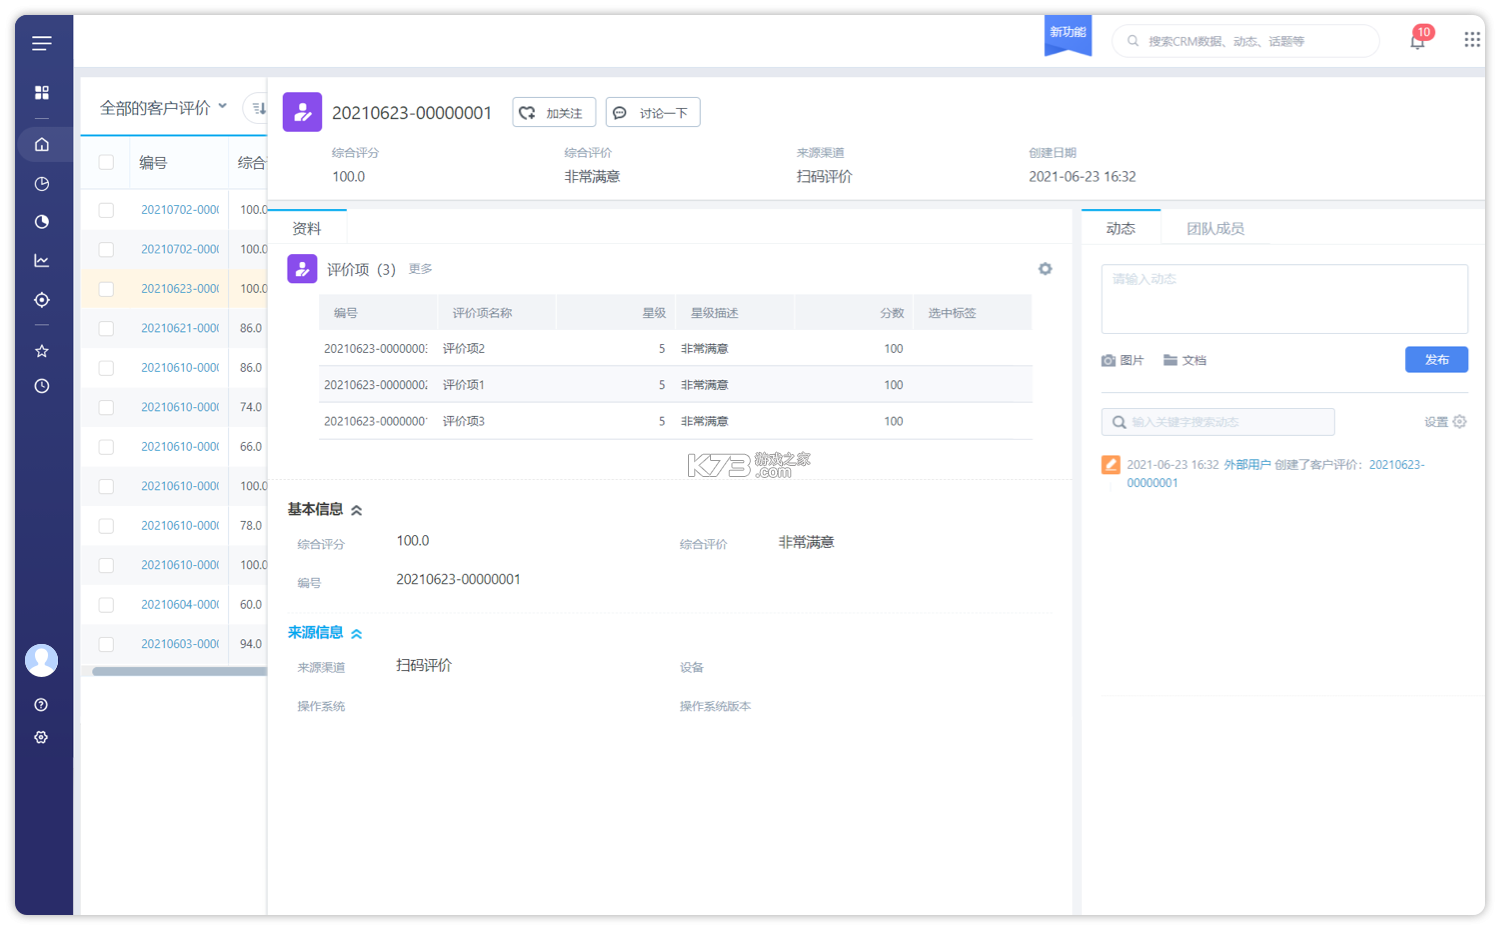The image size is (1500, 930).
Task: Open the line chart icon in sidebar
Action: [42, 261]
